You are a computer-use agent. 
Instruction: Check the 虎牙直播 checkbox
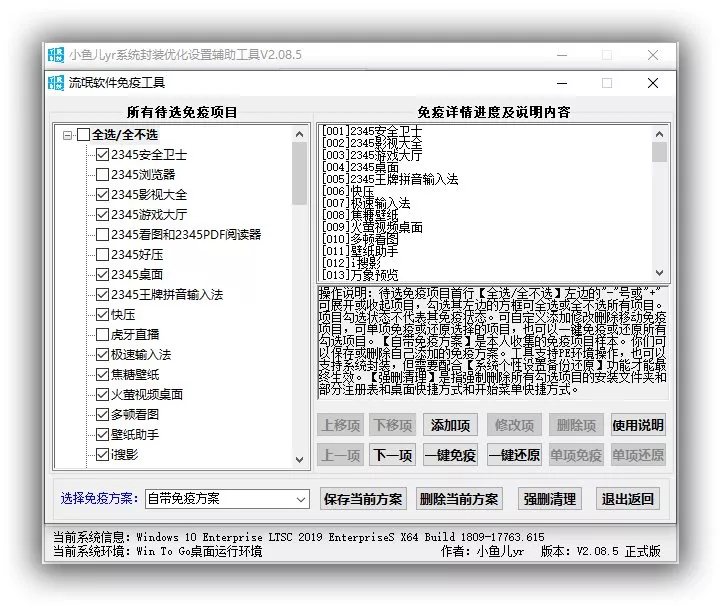[102, 335]
